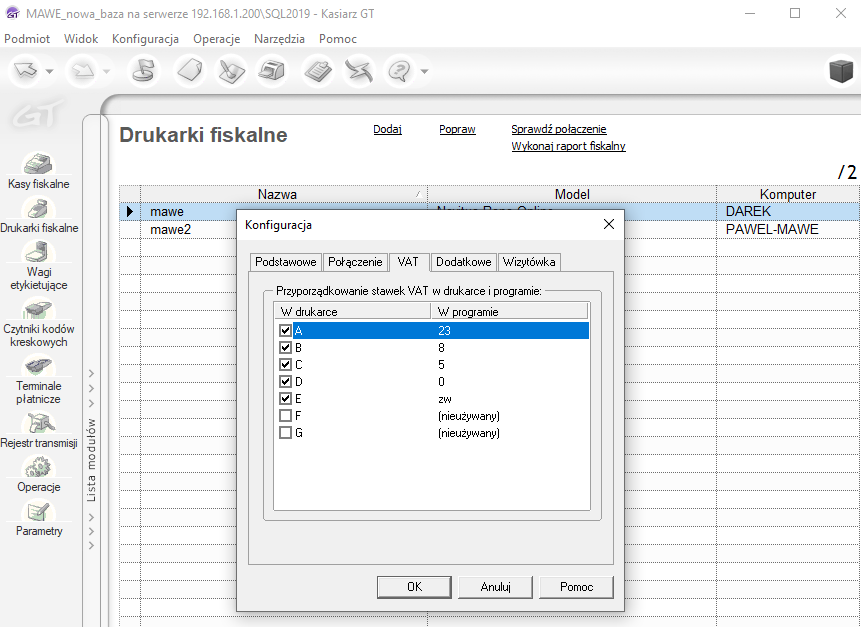Sort by the Nazwa column header
Viewport: 861px width, 627px height.
coord(277,194)
